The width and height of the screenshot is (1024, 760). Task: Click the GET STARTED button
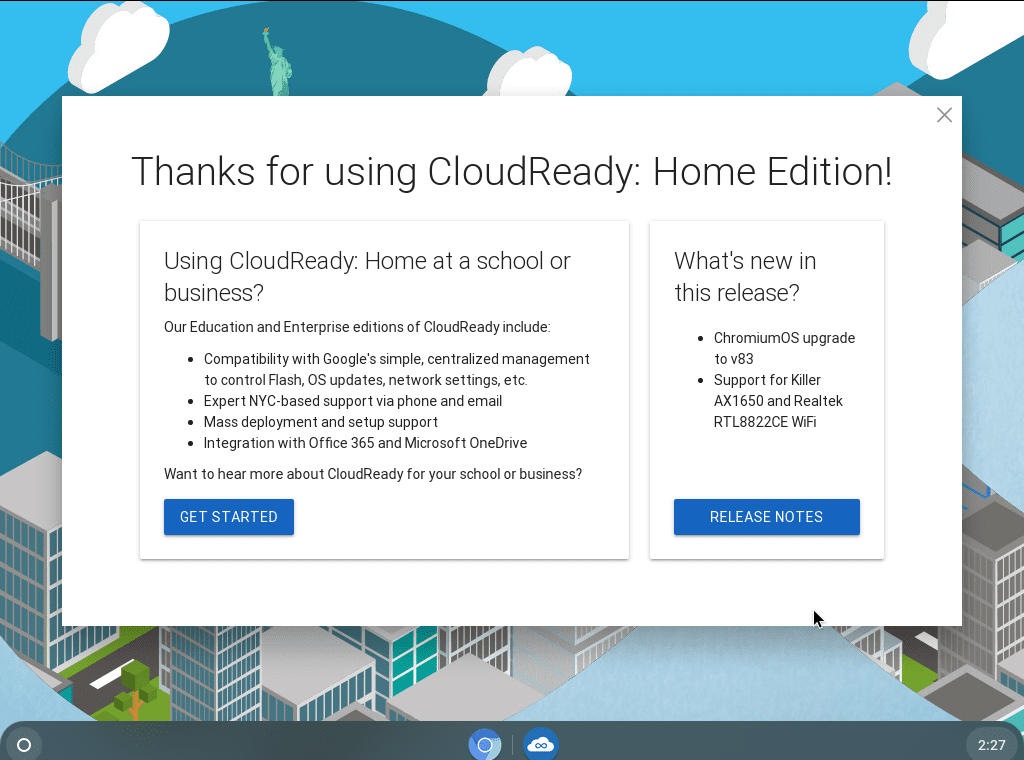point(229,517)
